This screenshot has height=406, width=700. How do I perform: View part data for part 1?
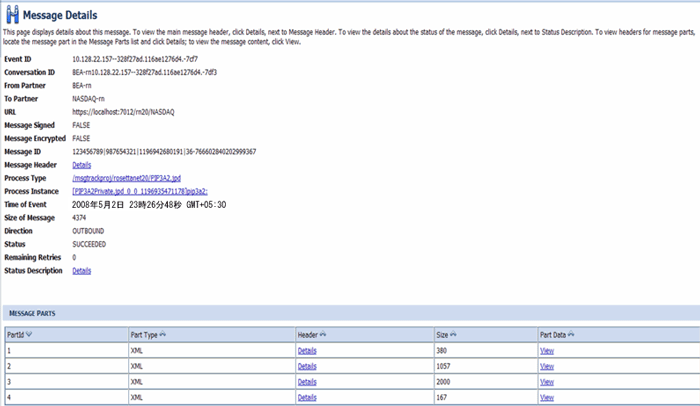tap(547, 351)
